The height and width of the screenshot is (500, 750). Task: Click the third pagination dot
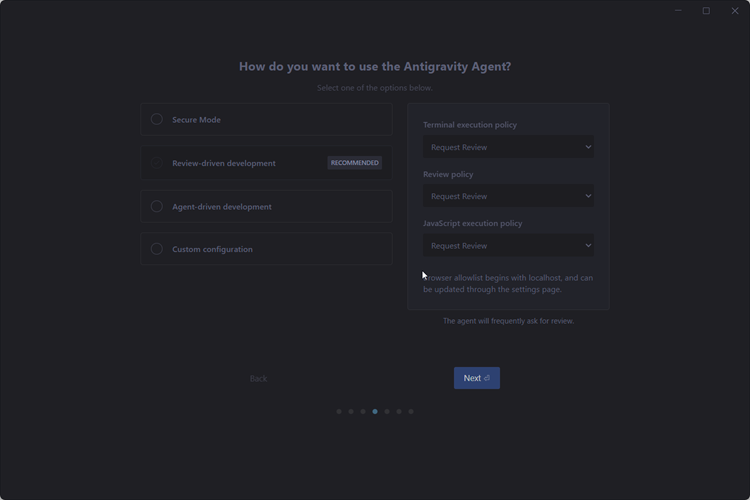click(x=363, y=411)
